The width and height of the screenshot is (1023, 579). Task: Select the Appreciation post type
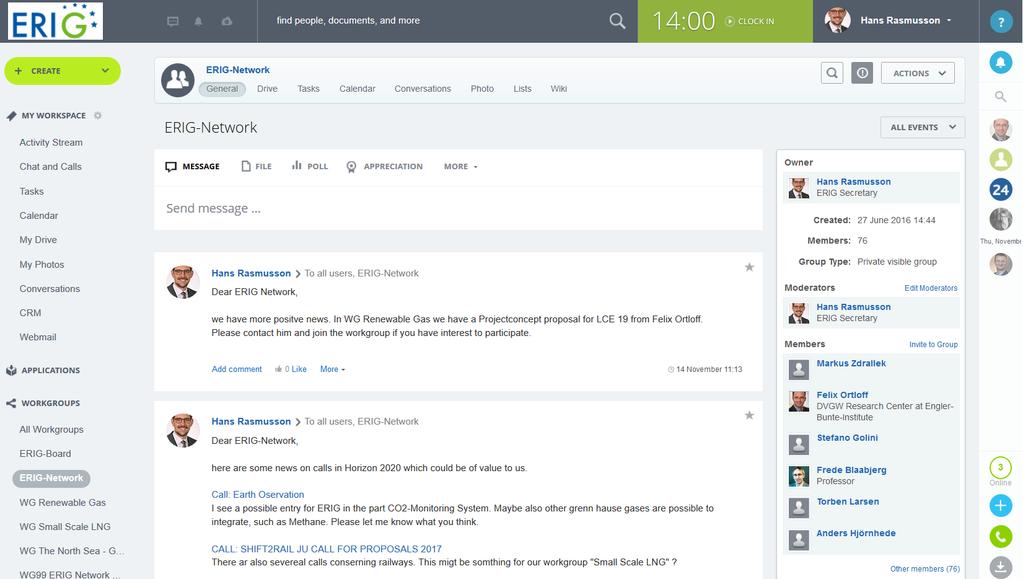(x=384, y=166)
